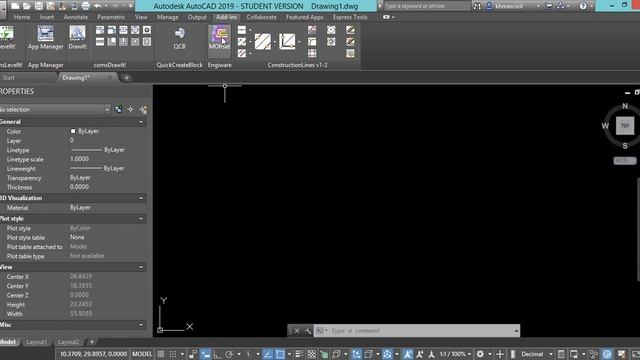Screen dimensions: 640x360
Task: Click the Clean Screen icon in status bar
Action: [635, 354]
